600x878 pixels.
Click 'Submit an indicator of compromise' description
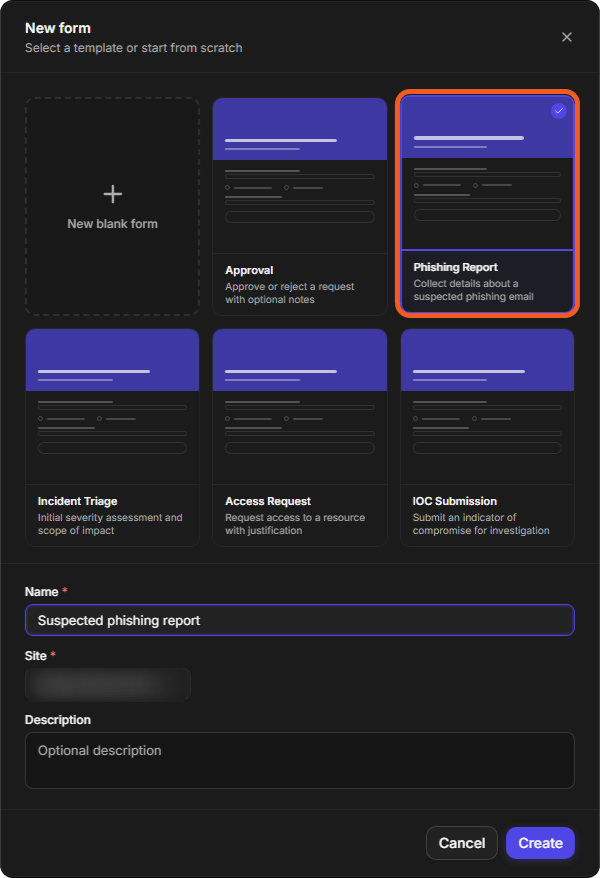pyautogui.click(x=481, y=524)
